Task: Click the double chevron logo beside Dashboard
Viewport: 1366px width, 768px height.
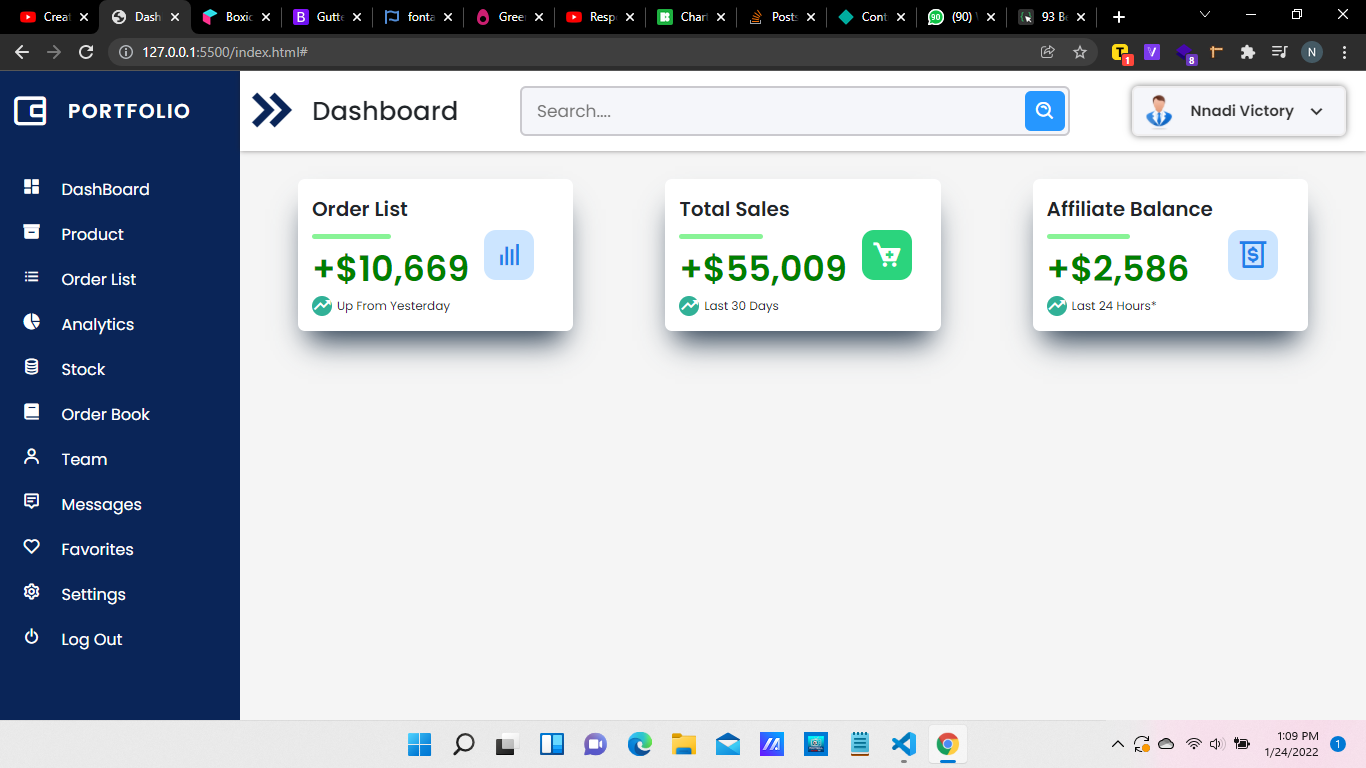Action: (271, 110)
